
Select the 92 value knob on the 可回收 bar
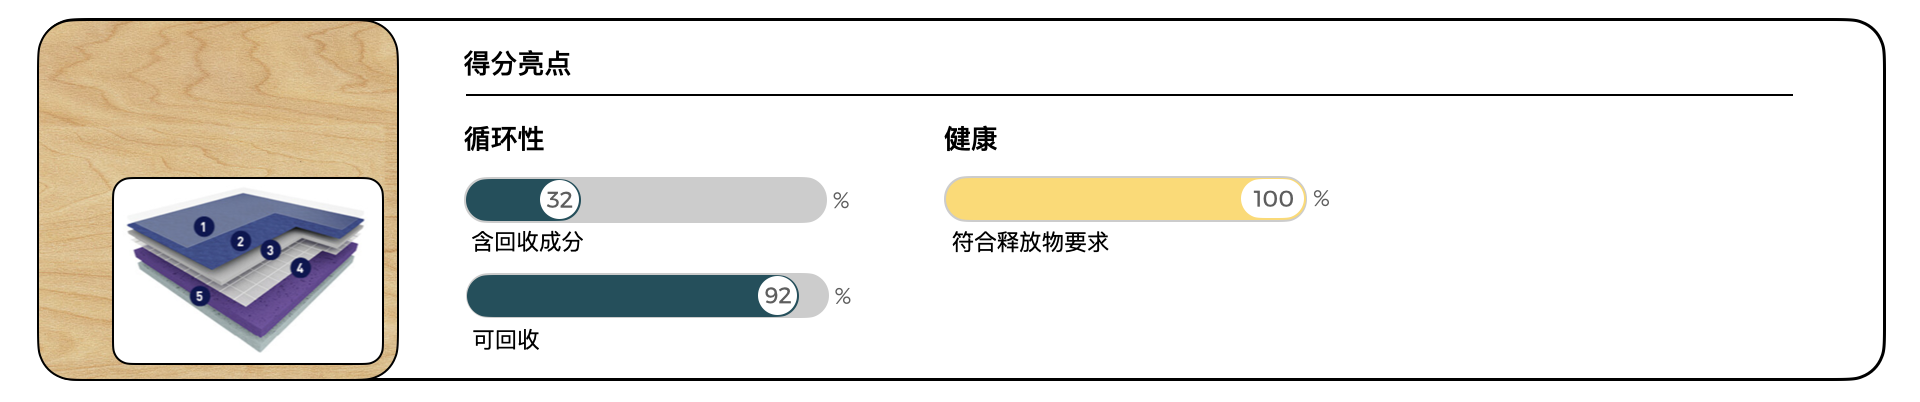point(778,296)
